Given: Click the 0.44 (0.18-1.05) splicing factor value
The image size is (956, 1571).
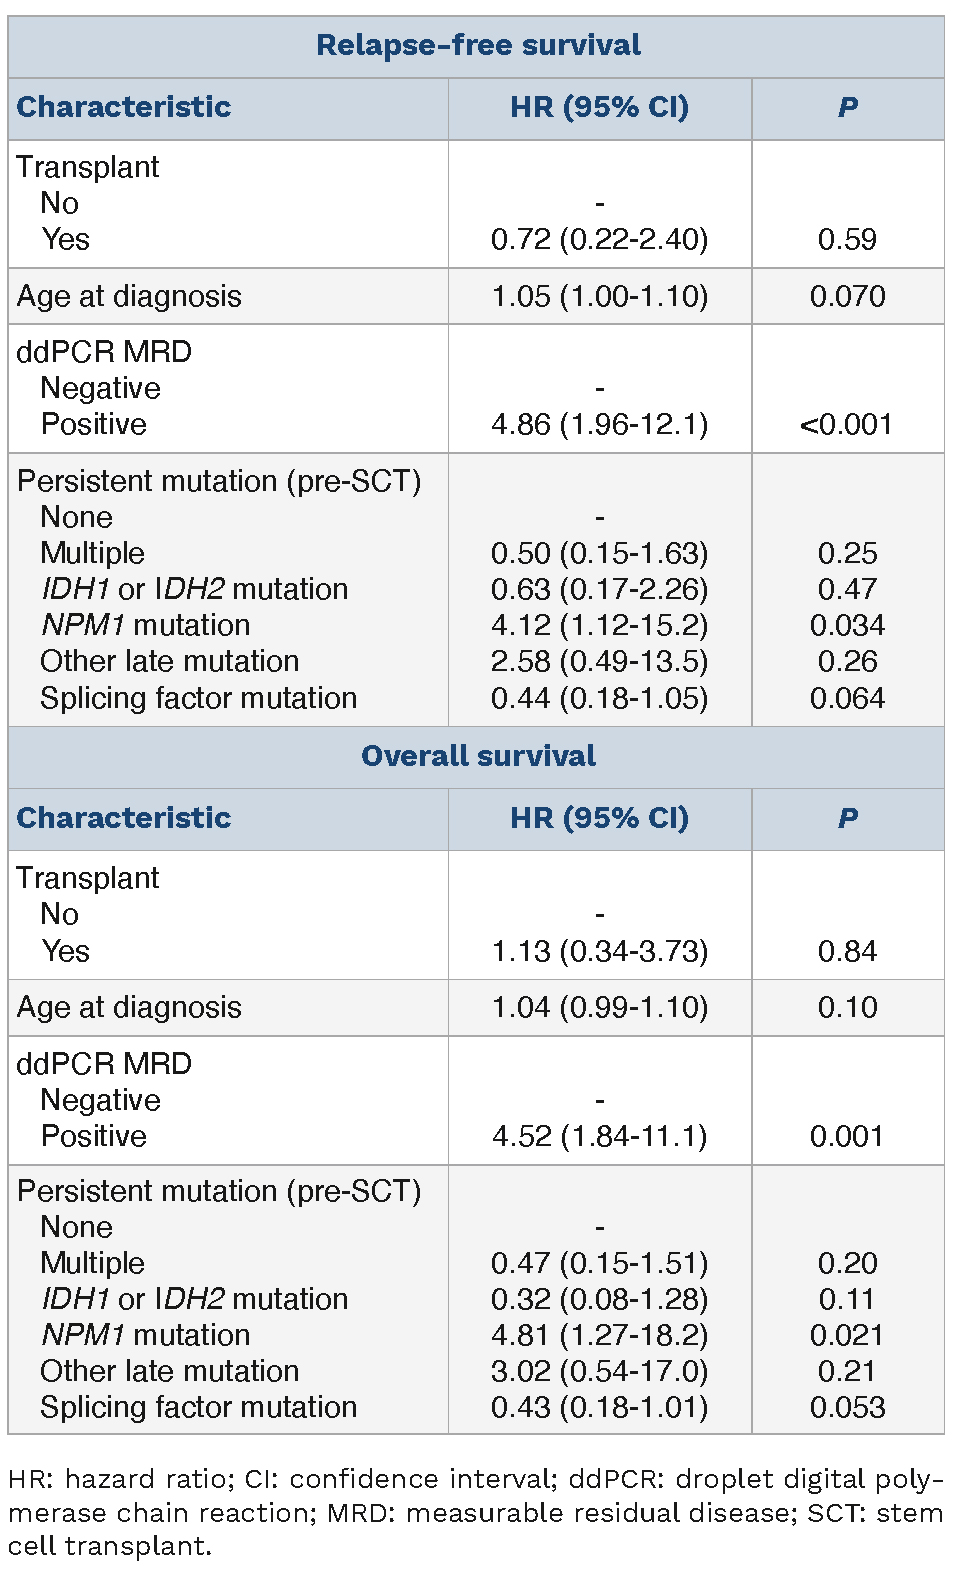Looking at the screenshot, I should (599, 698).
